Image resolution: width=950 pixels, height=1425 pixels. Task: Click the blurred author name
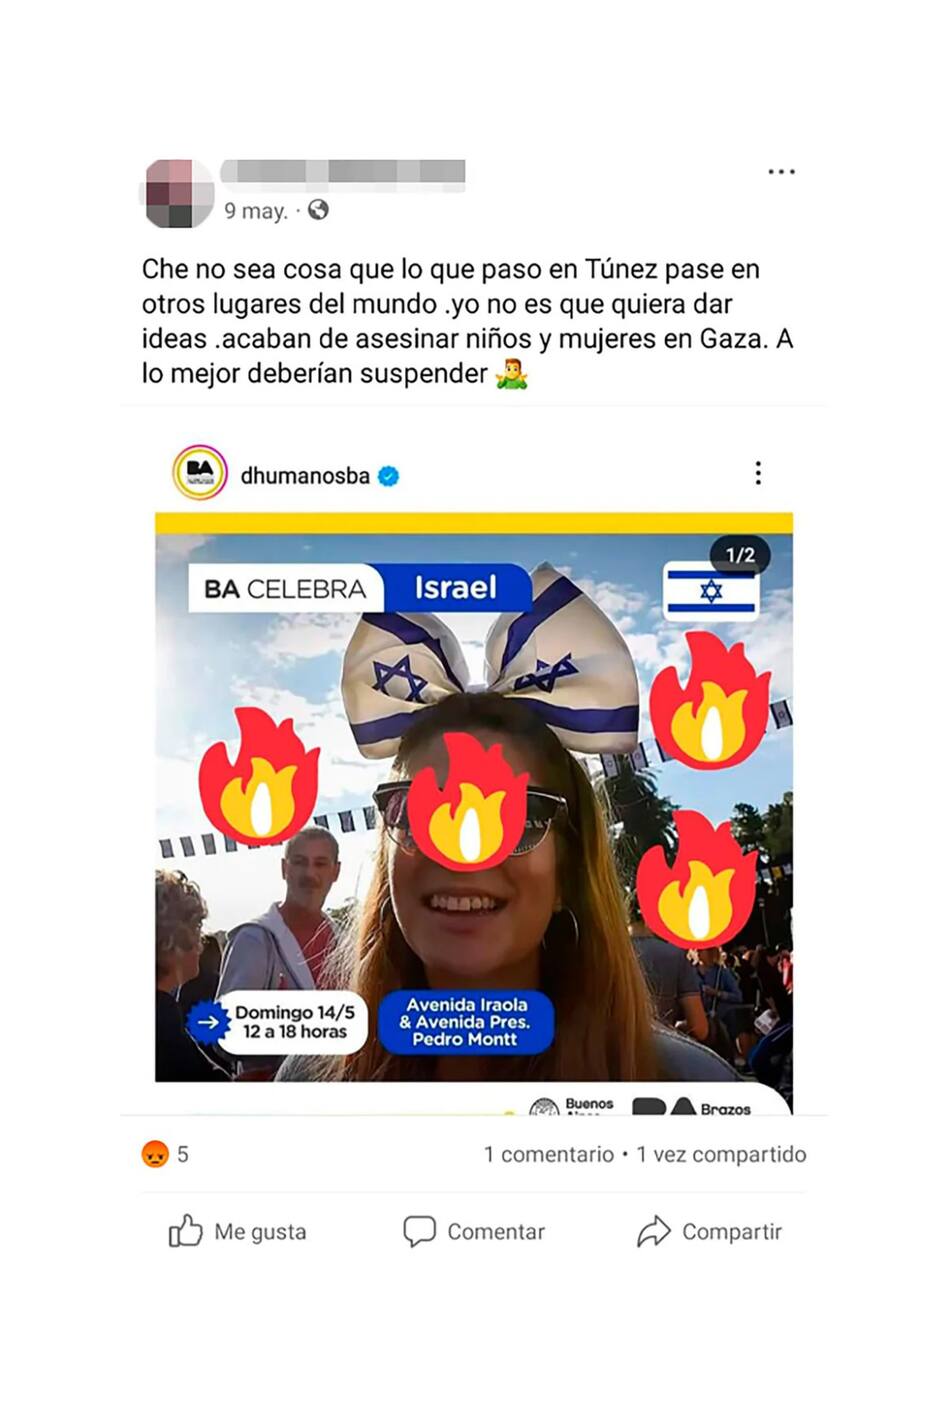coord(342,173)
